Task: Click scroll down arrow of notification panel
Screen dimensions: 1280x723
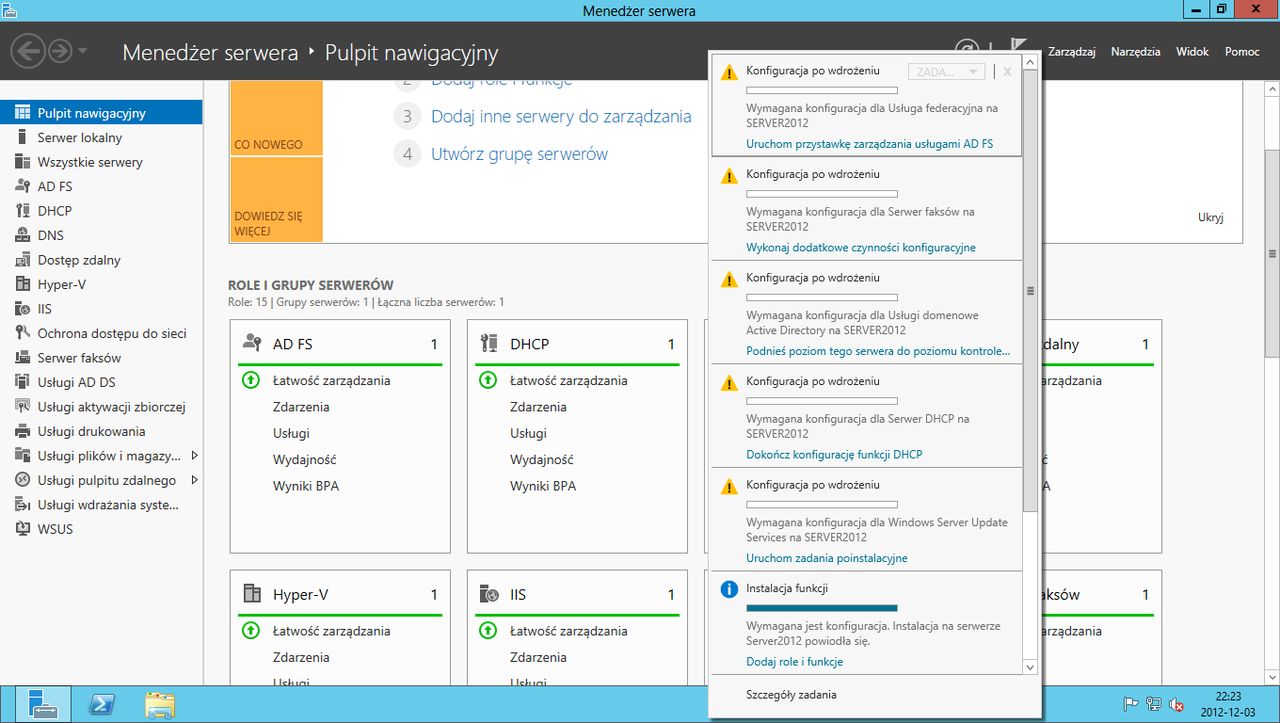Action: 1030,666
